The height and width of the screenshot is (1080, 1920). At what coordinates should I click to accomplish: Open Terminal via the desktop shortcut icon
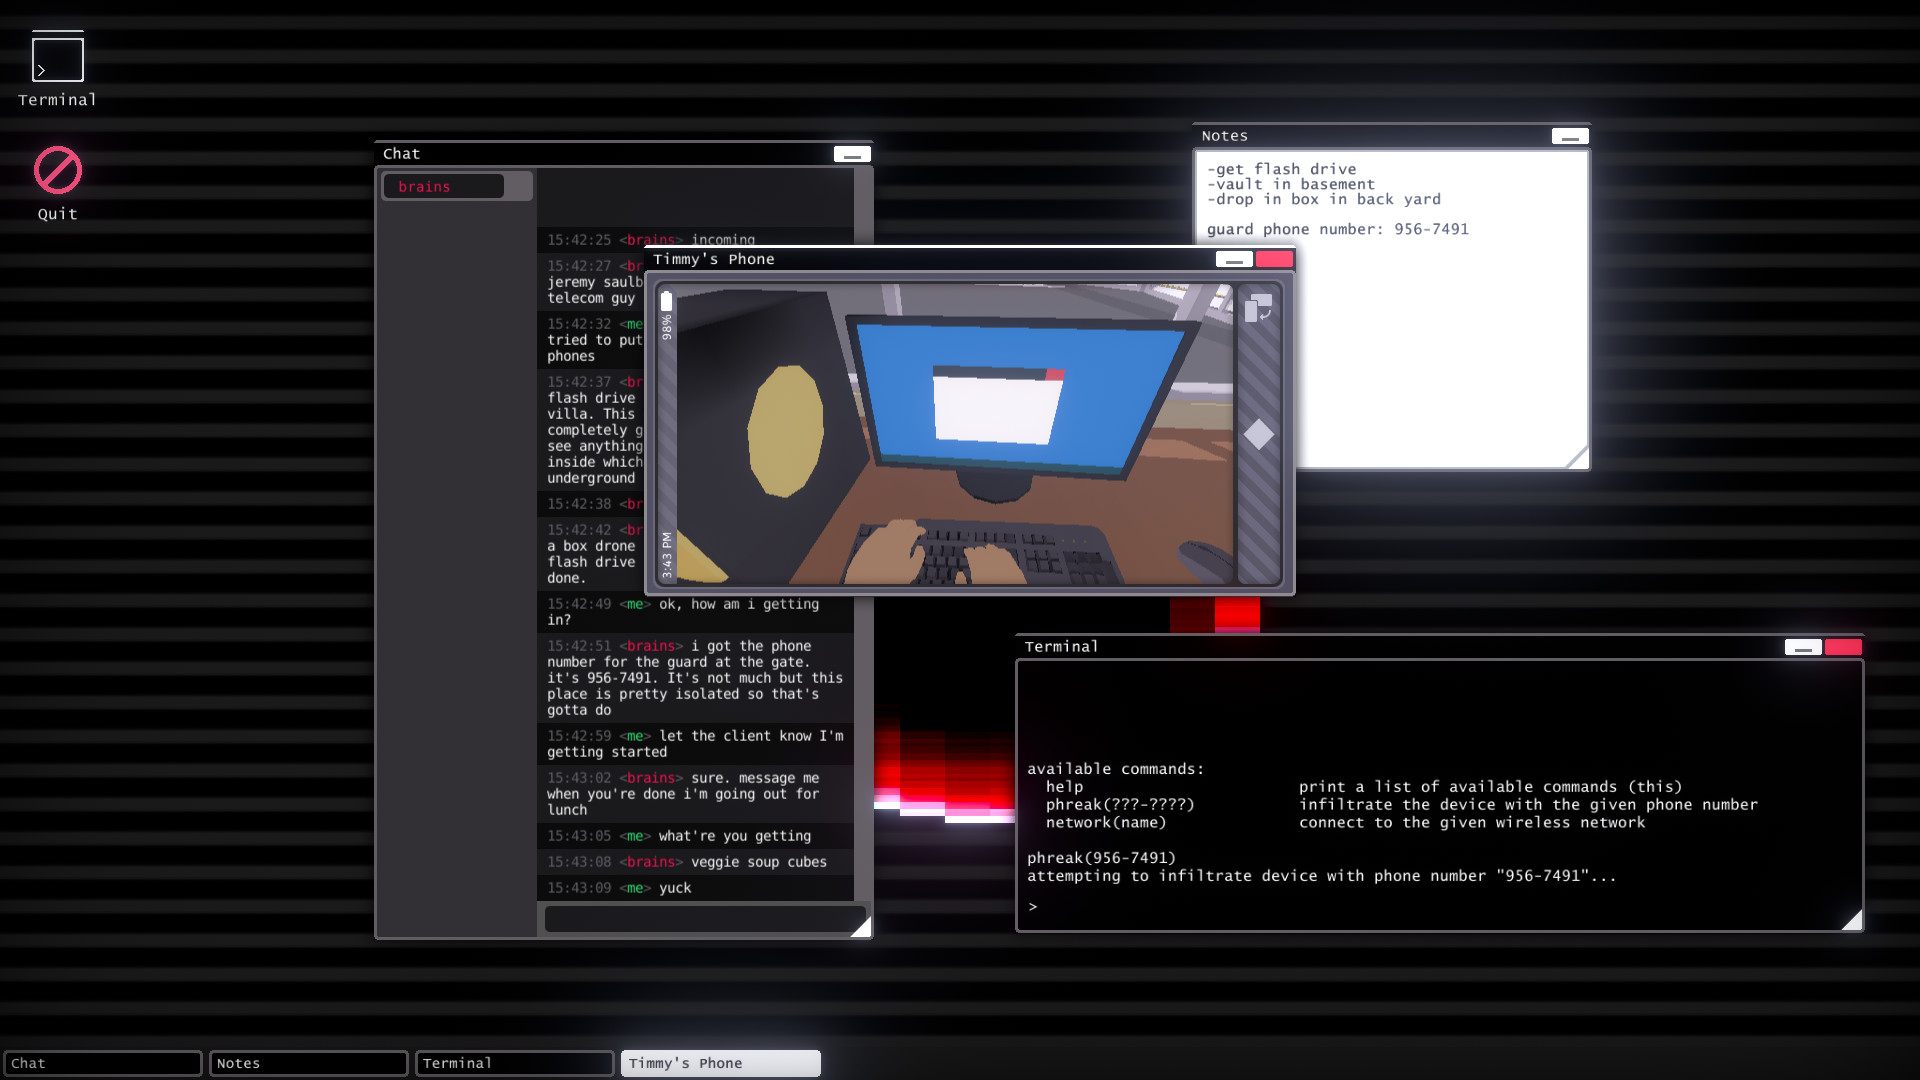tap(57, 58)
